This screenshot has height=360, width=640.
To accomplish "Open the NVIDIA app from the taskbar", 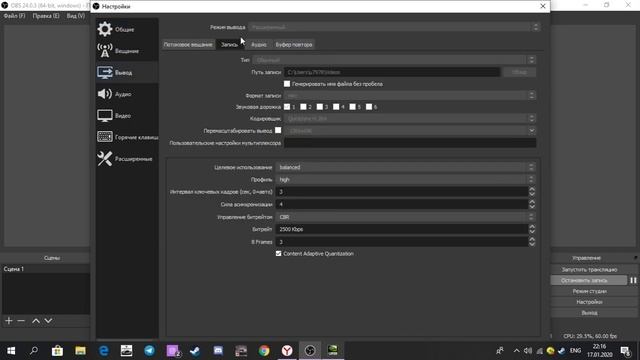I will tap(333, 351).
